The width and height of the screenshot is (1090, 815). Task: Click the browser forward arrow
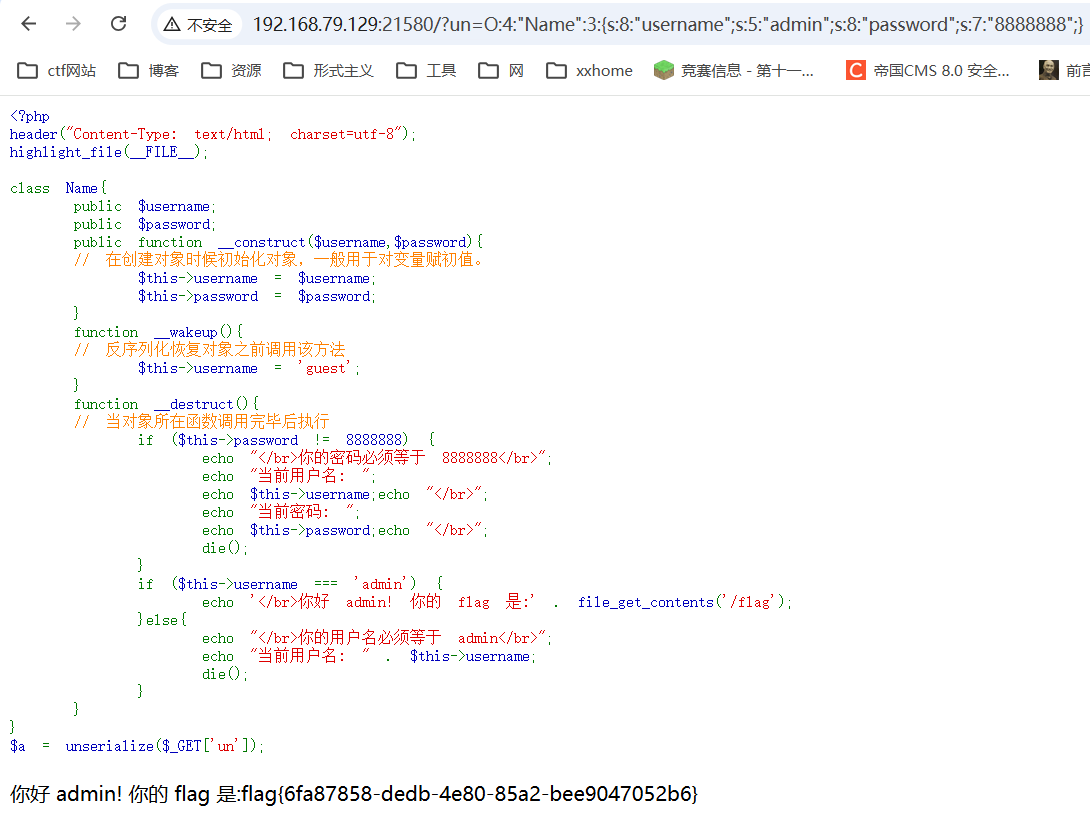click(x=73, y=24)
